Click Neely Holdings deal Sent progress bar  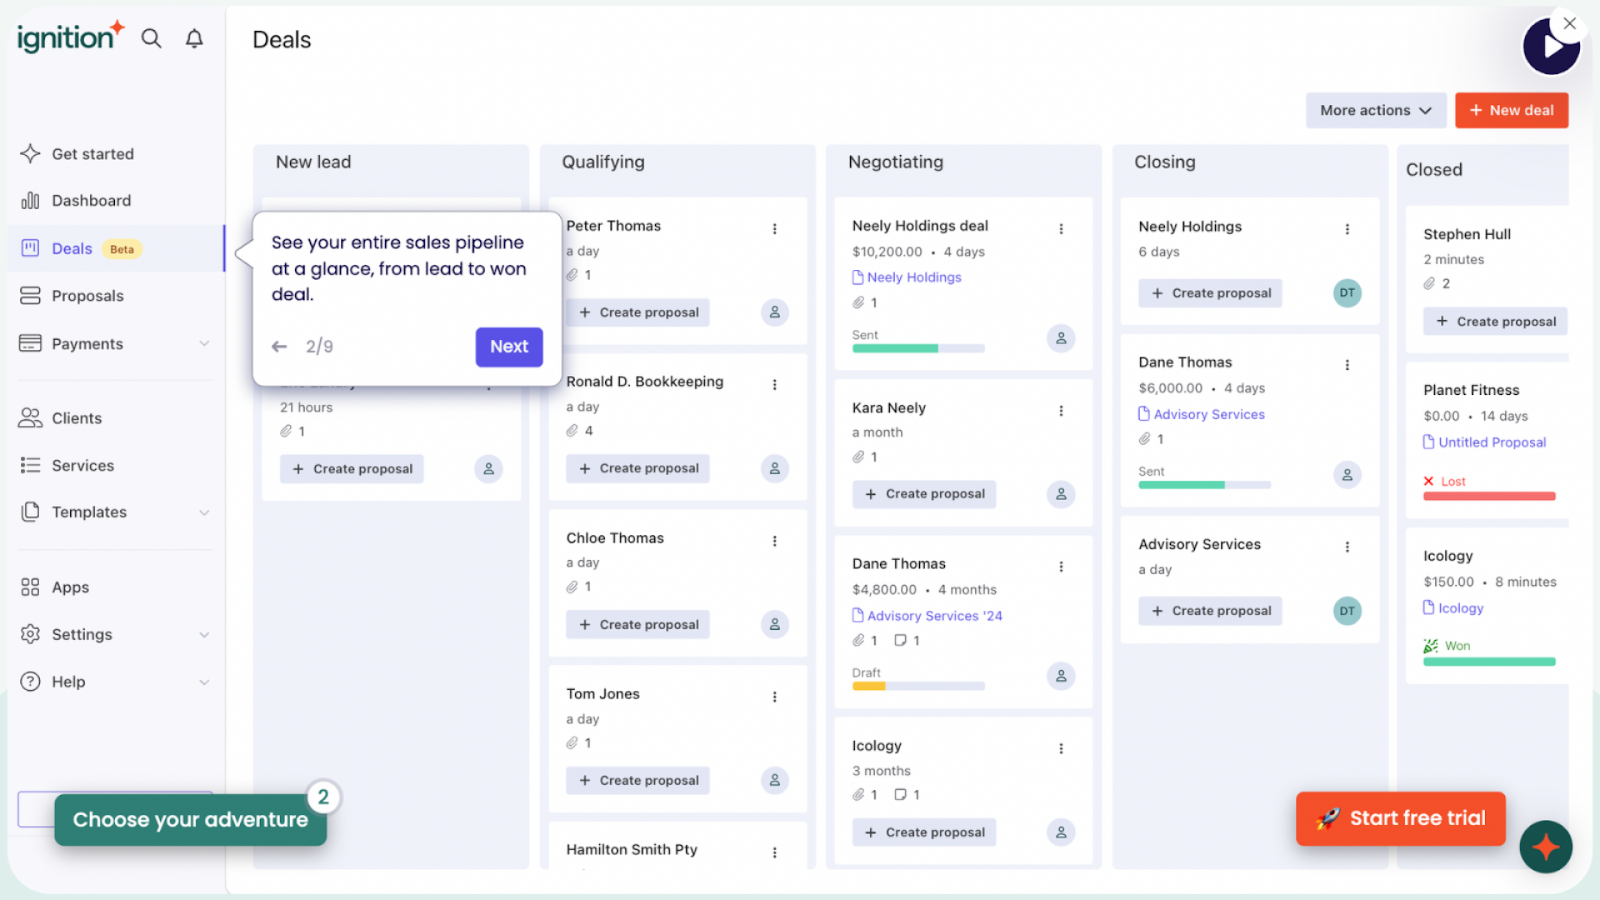(918, 348)
